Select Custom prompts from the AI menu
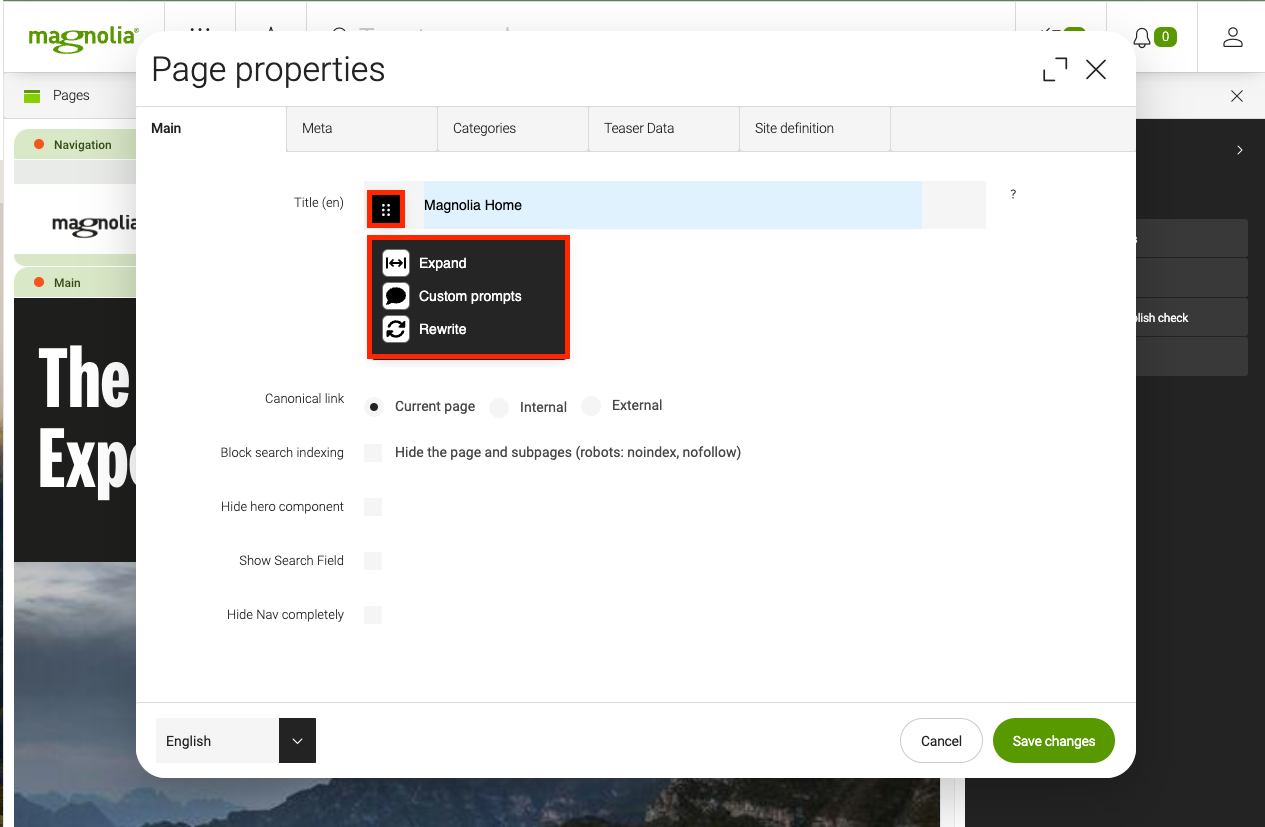This screenshot has height=827, width=1265. (470, 296)
